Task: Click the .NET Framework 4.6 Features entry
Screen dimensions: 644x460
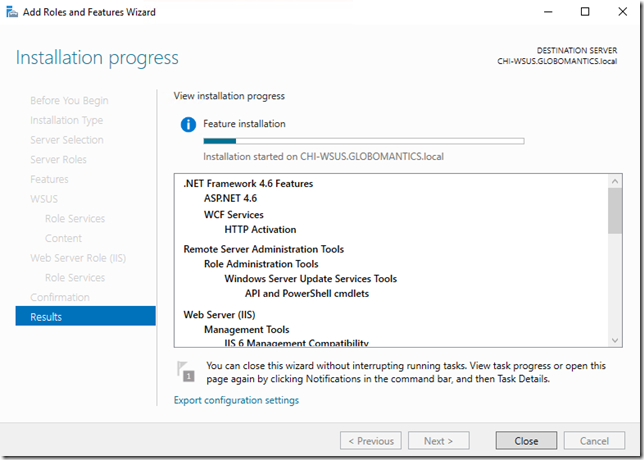Action: point(248,184)
